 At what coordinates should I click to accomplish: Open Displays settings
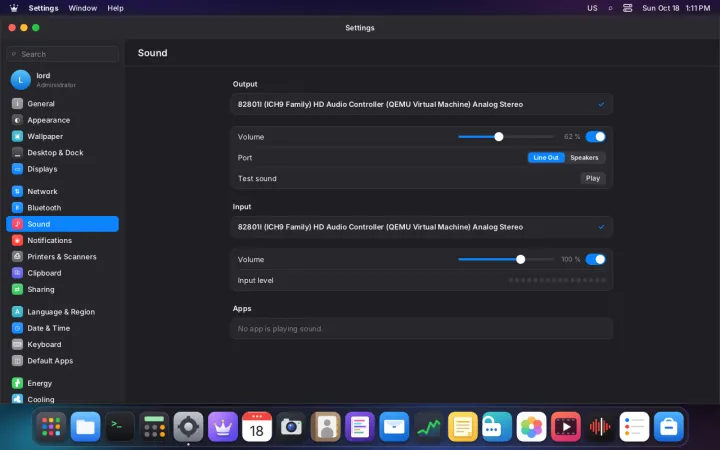tap(62, 169)
